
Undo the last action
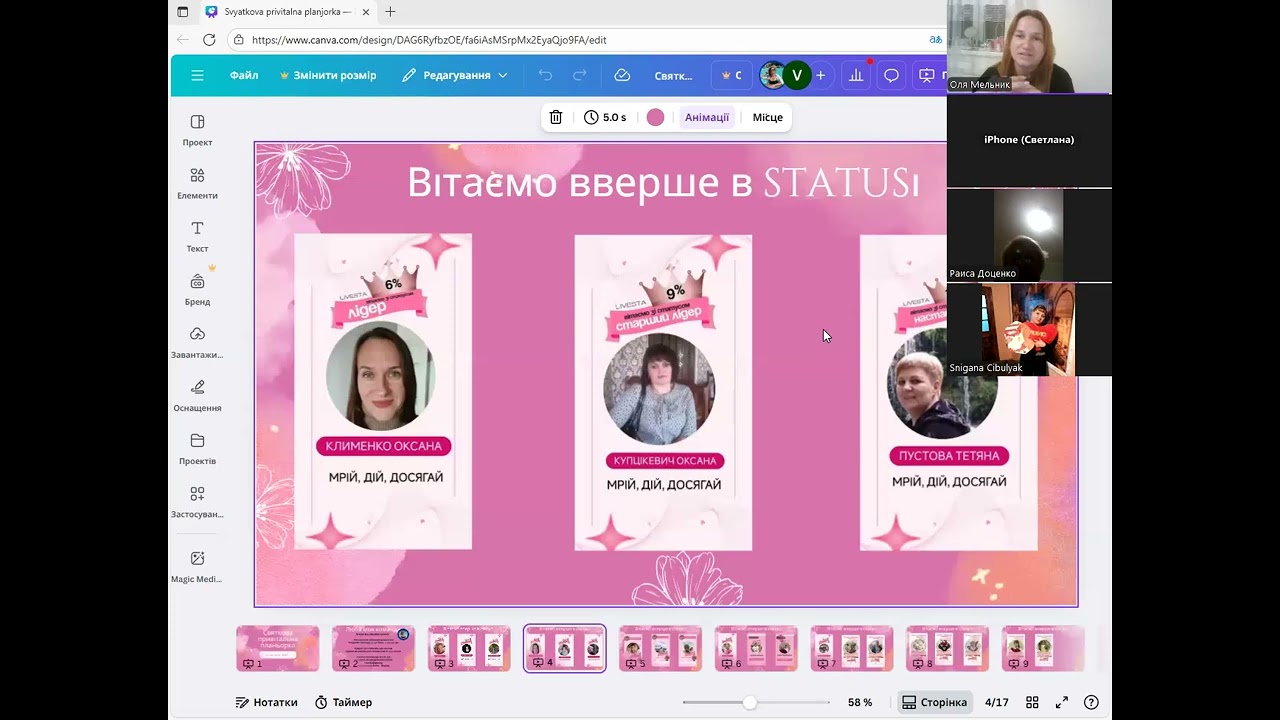pyautogui.click(x=545, y=75)
